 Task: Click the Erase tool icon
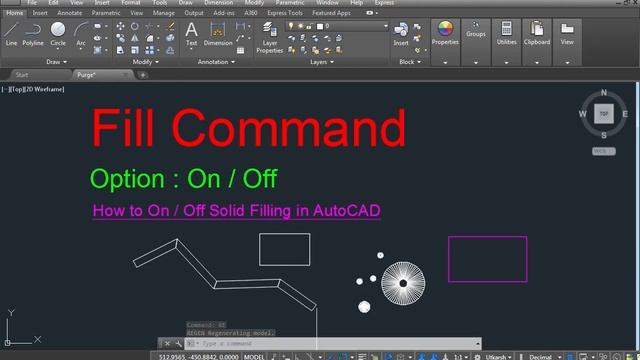(x=171, y=26)
